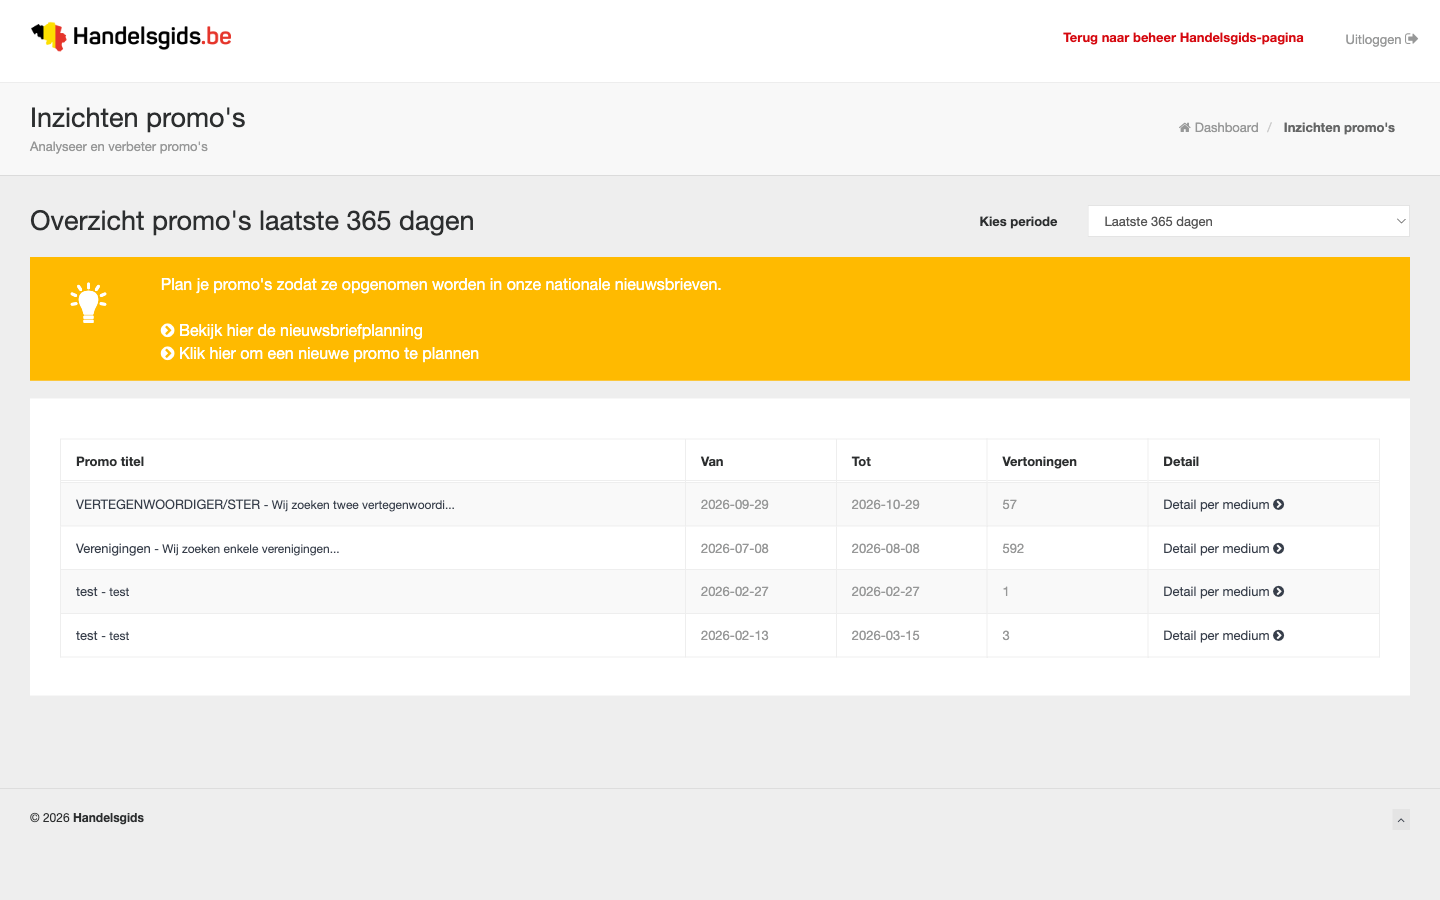Click the Handelsgids footer copyright text
The image size is (1440, 900).
pyautogui.click(x=87, y=818)
